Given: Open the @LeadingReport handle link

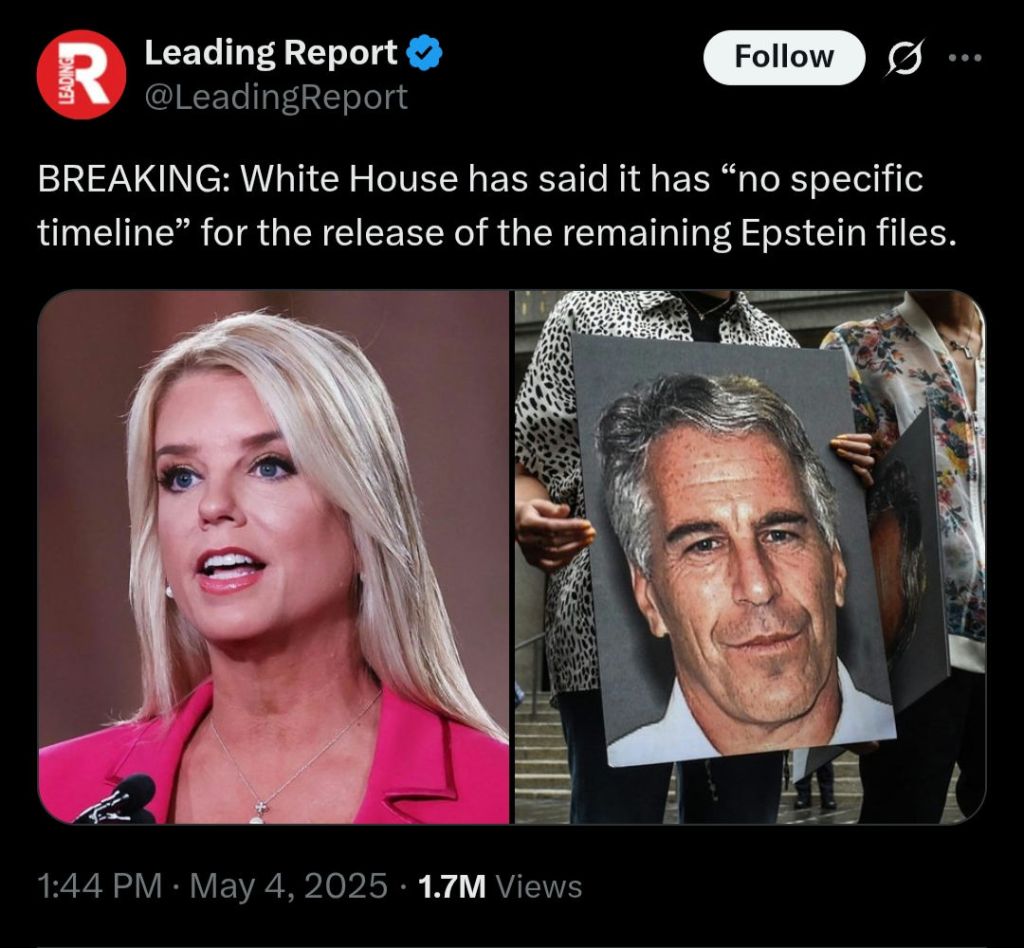Looking at the screenshot, I should [276, 97].
